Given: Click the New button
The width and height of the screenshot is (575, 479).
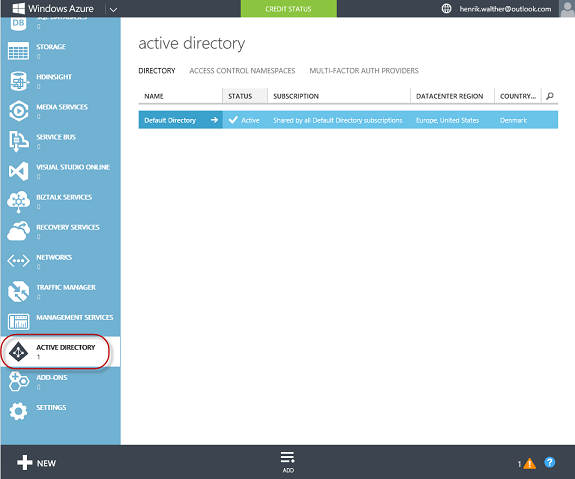Looking at the screenshot, I should [36, 463].
